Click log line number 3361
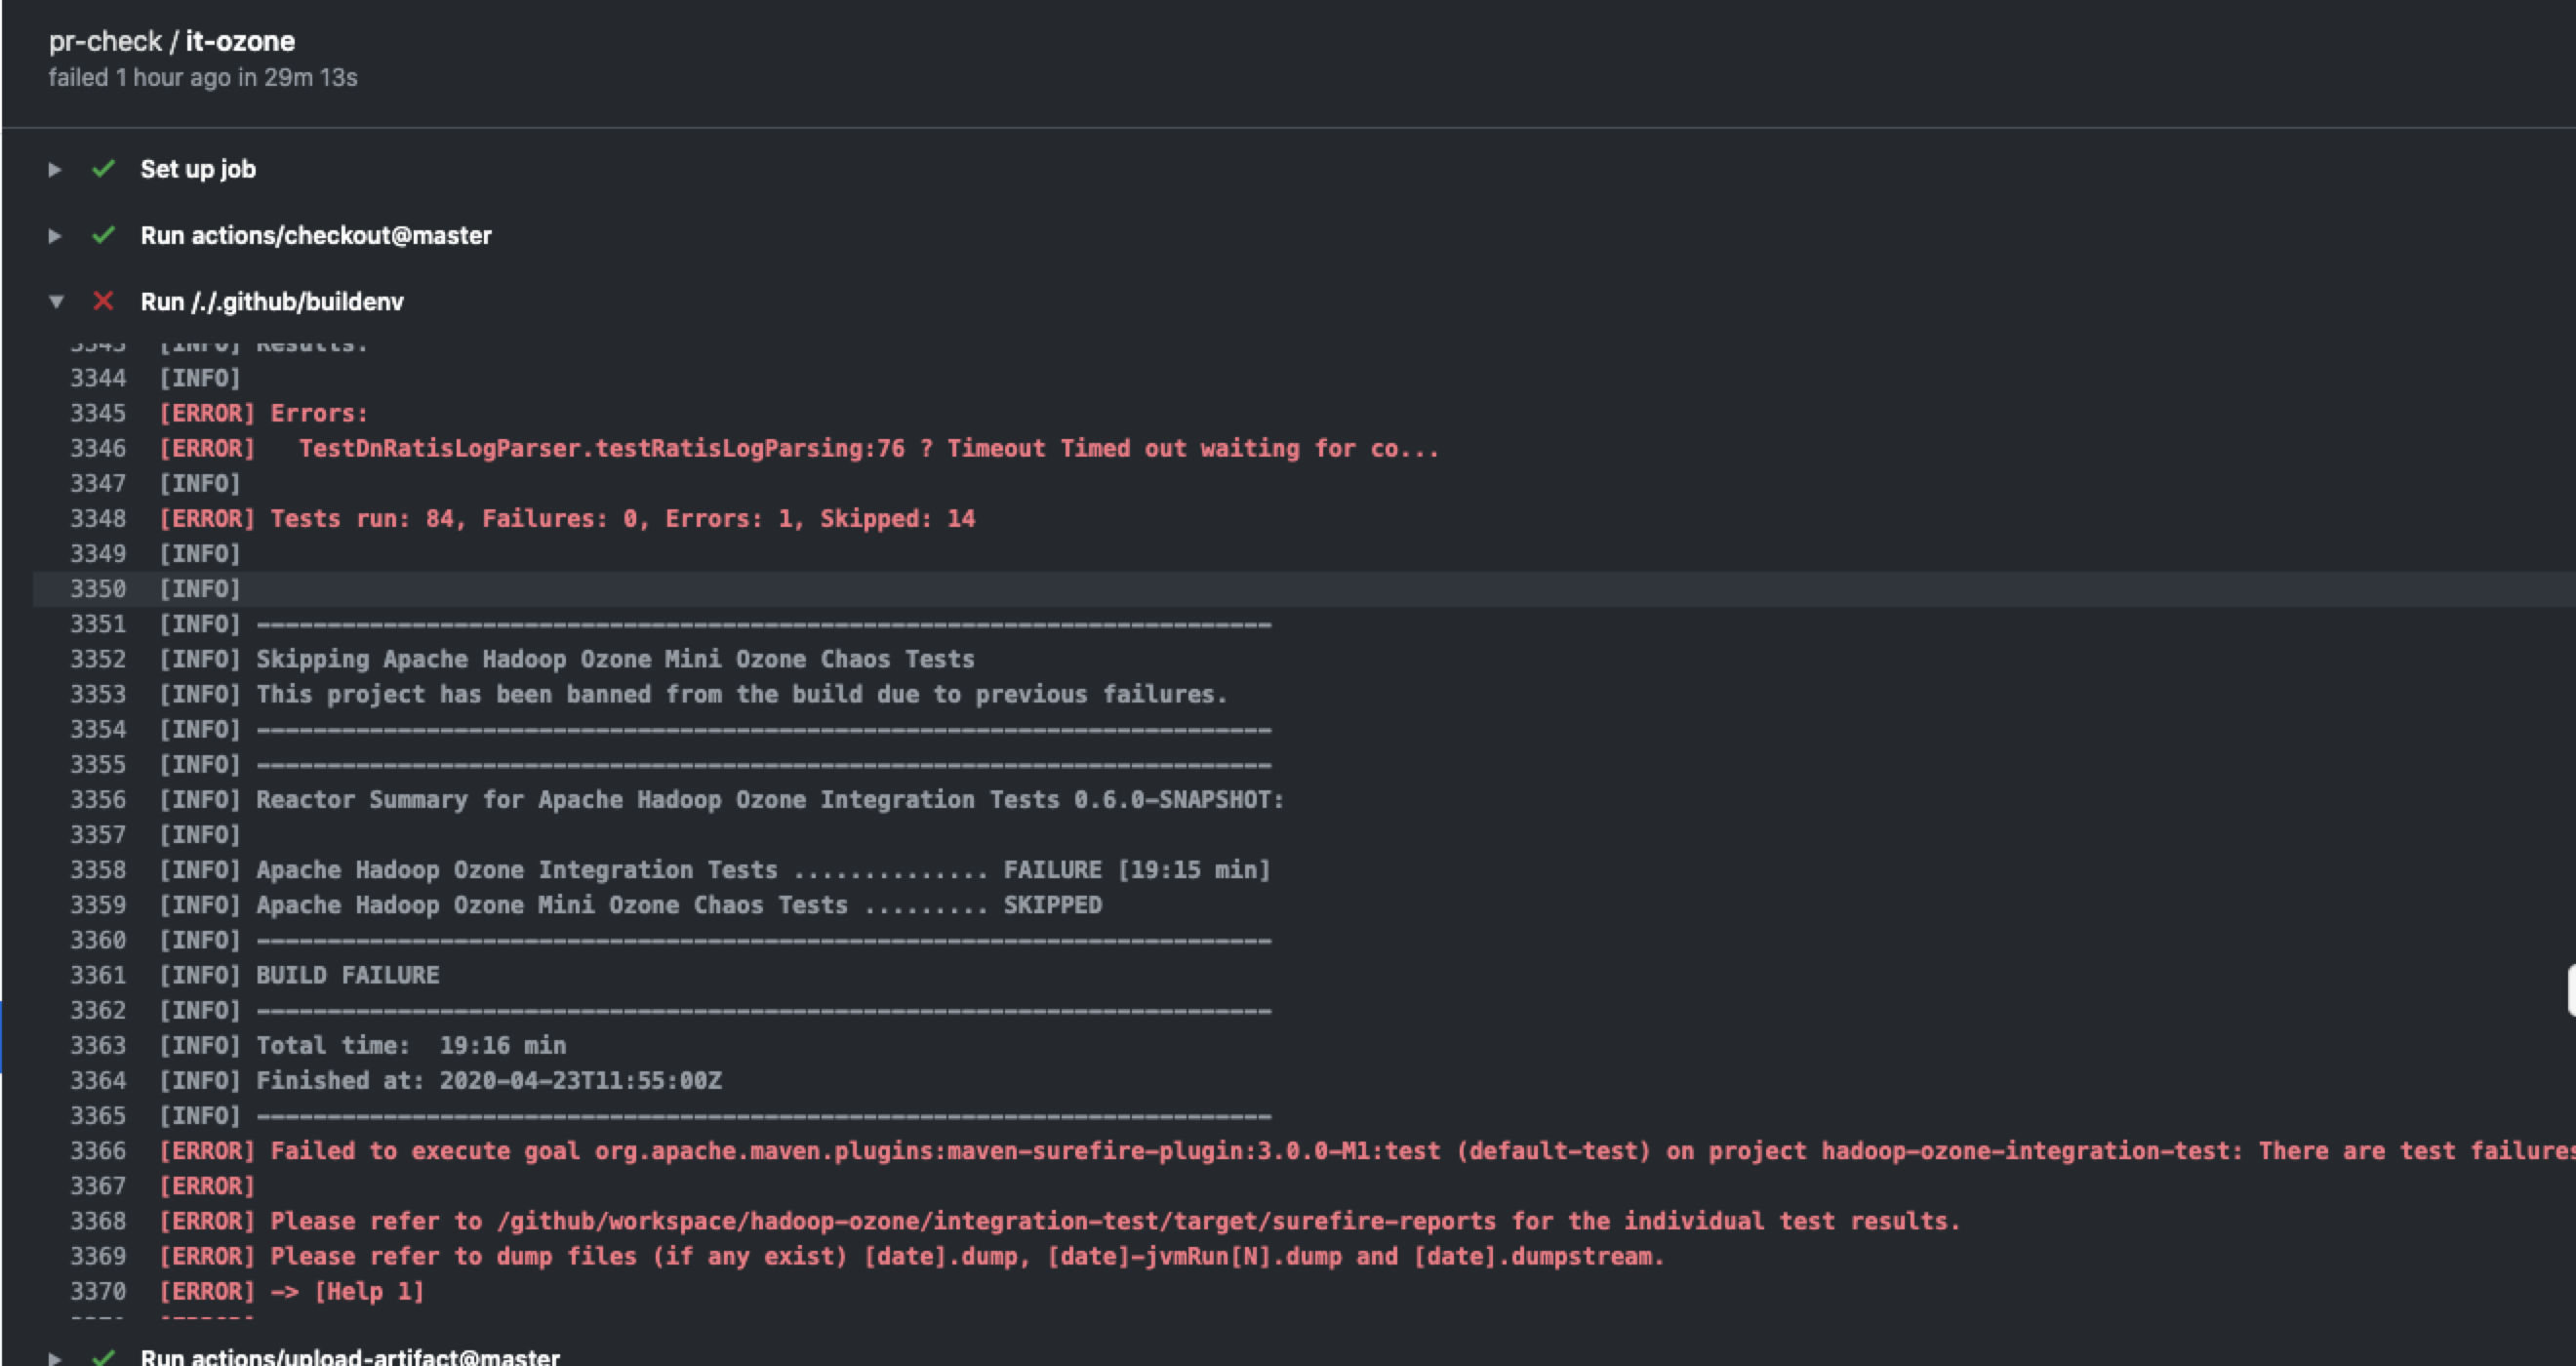The height and width of the screenshot is (1366, 2576). click(x=98, y=975)
